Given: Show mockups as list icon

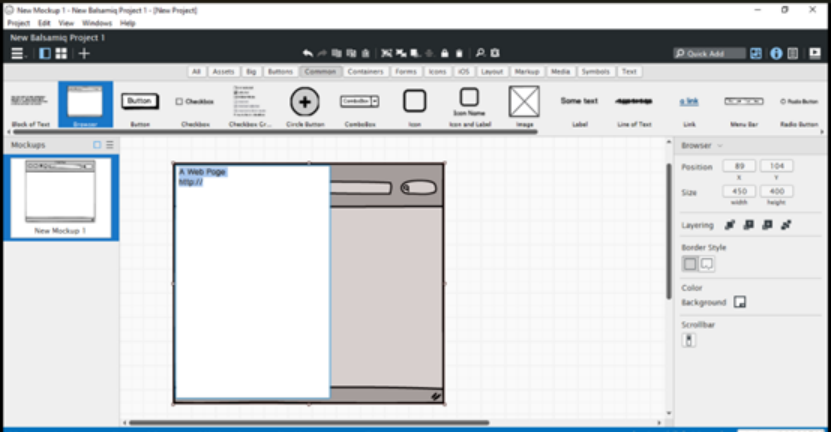Looking at the screenshot, I should (x=110, y=145).
